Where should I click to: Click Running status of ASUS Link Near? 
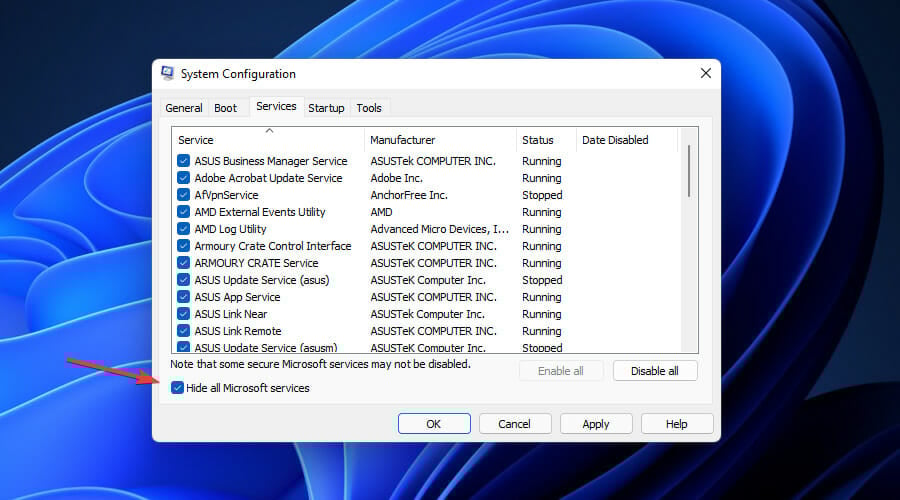click(541, 314)
